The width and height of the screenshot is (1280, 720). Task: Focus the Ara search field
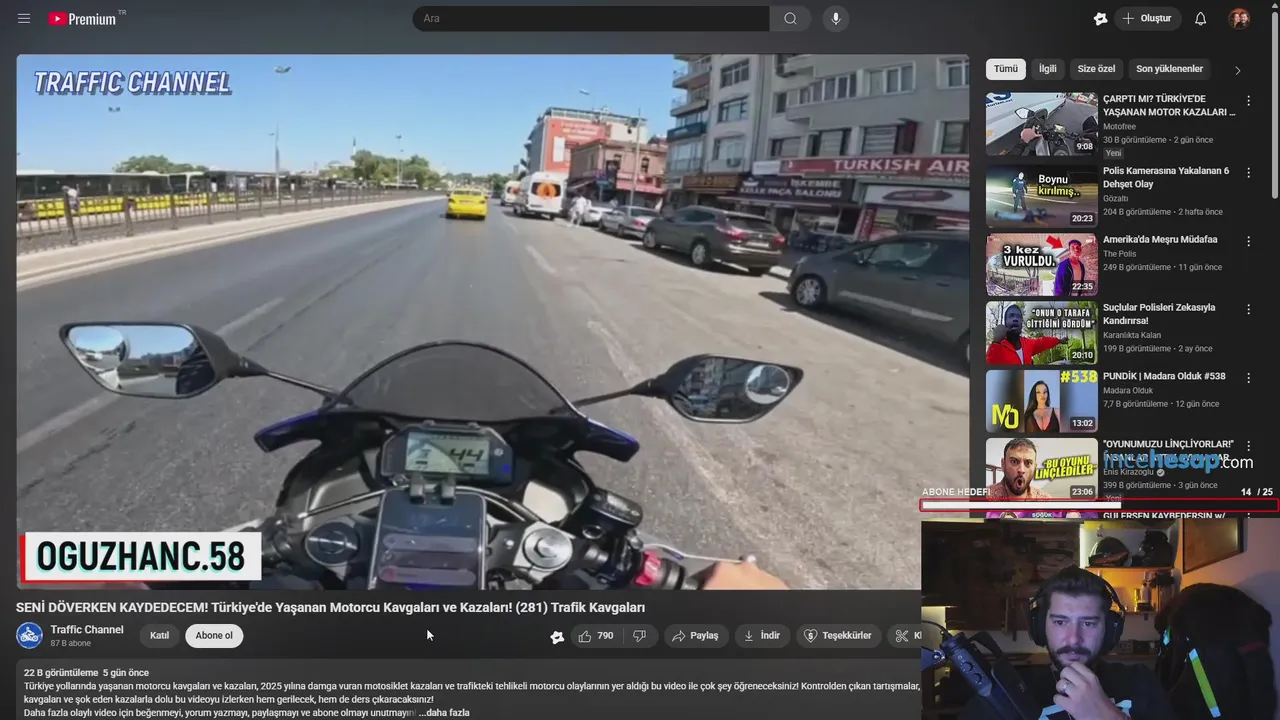coord(591,18)
